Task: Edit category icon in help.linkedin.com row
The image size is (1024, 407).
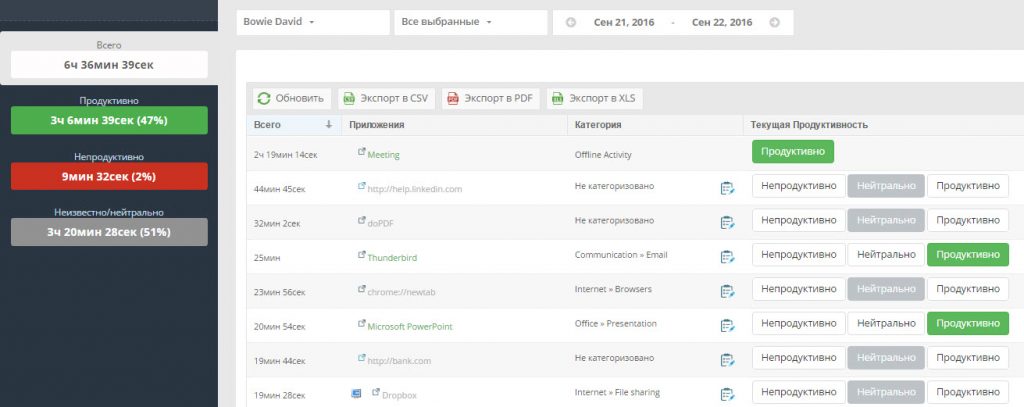Action: click(727, 188)
